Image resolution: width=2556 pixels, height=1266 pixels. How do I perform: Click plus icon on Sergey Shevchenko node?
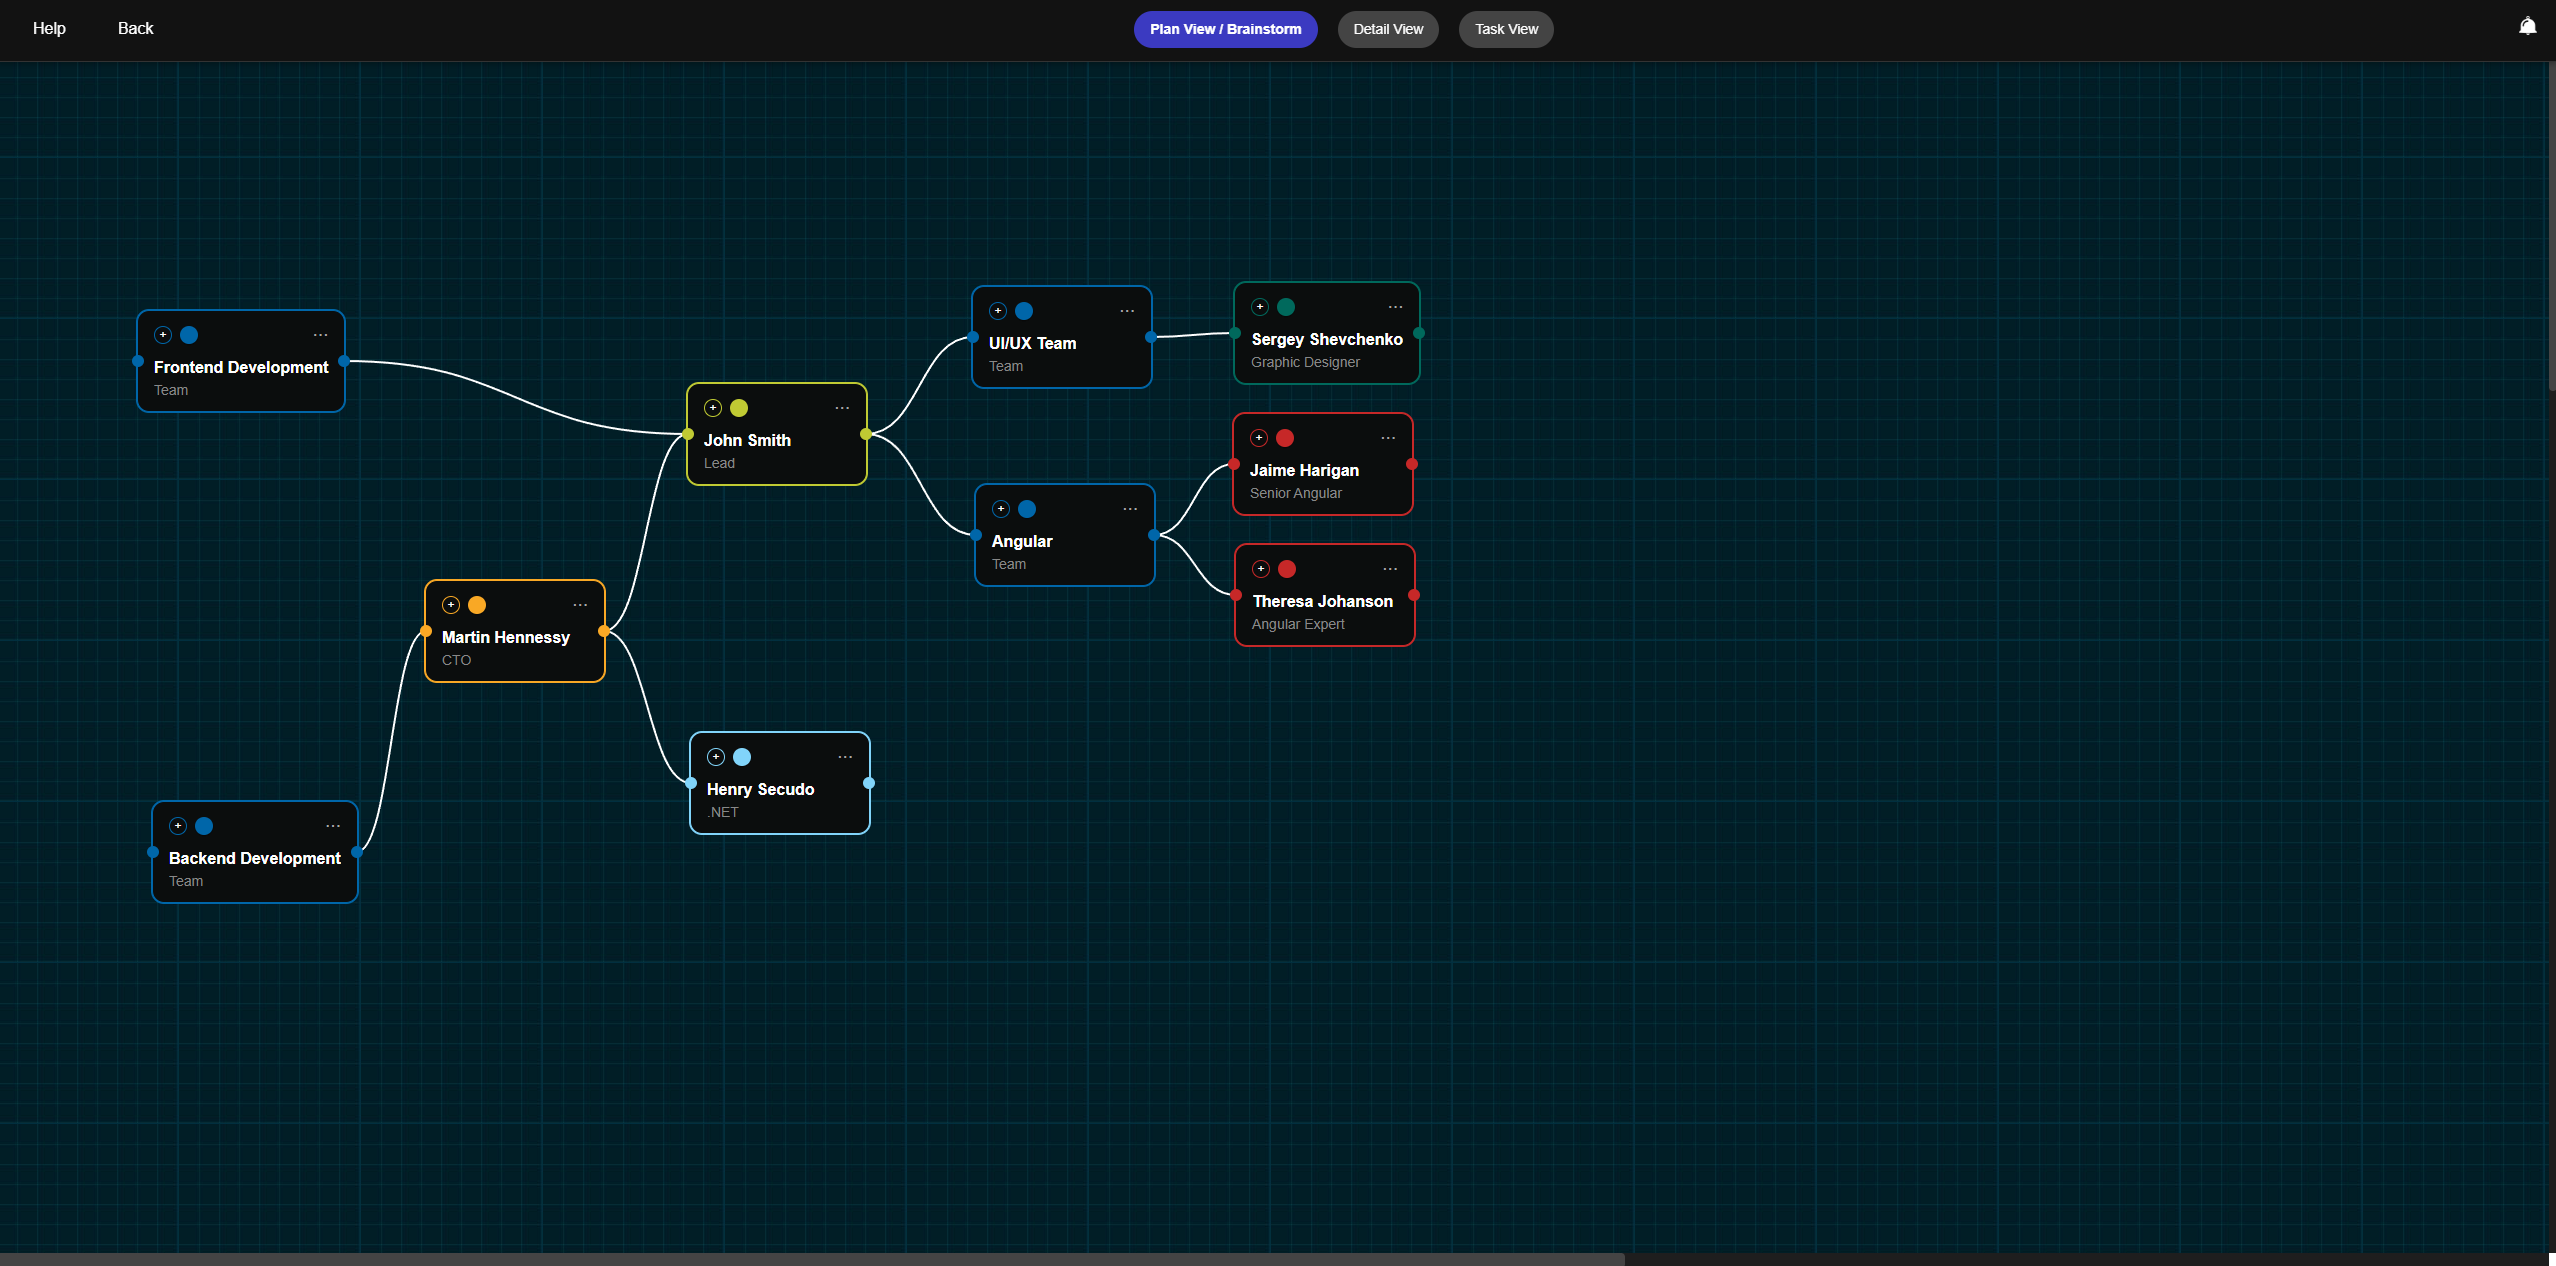(1260, 307)
